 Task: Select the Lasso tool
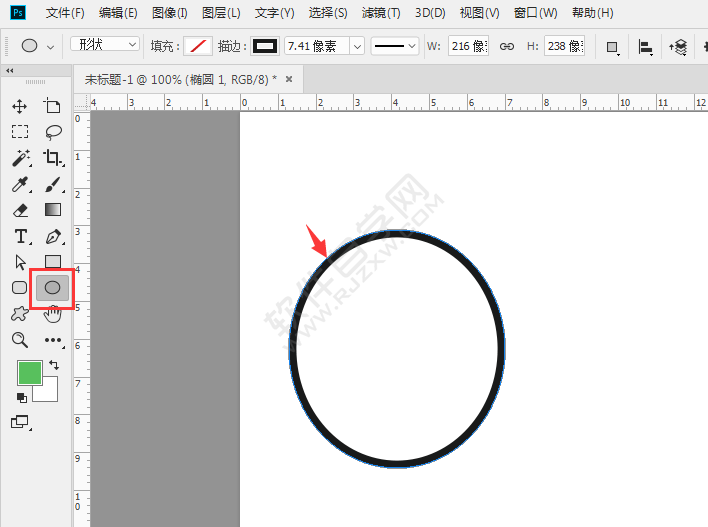pyautogui.click(x=53, y=132)
